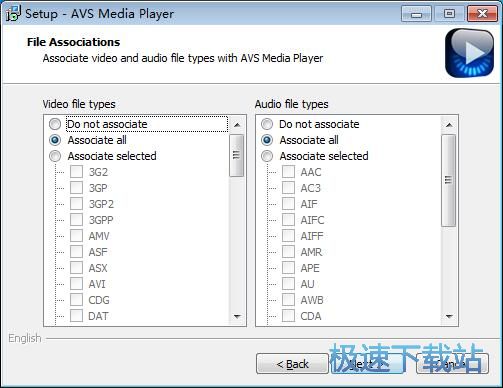Viewport: 503px width, 388px height.
Task: Click the 'File Associations' heading text
Action: [73, 42]
